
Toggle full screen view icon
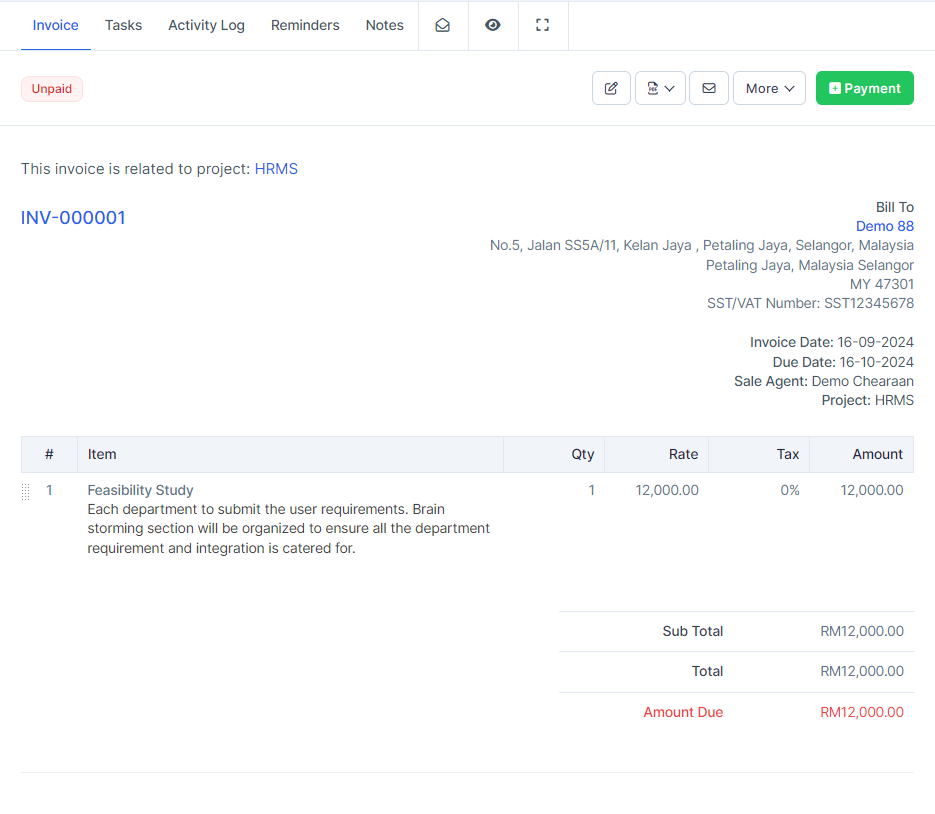(x=543, y=25)
